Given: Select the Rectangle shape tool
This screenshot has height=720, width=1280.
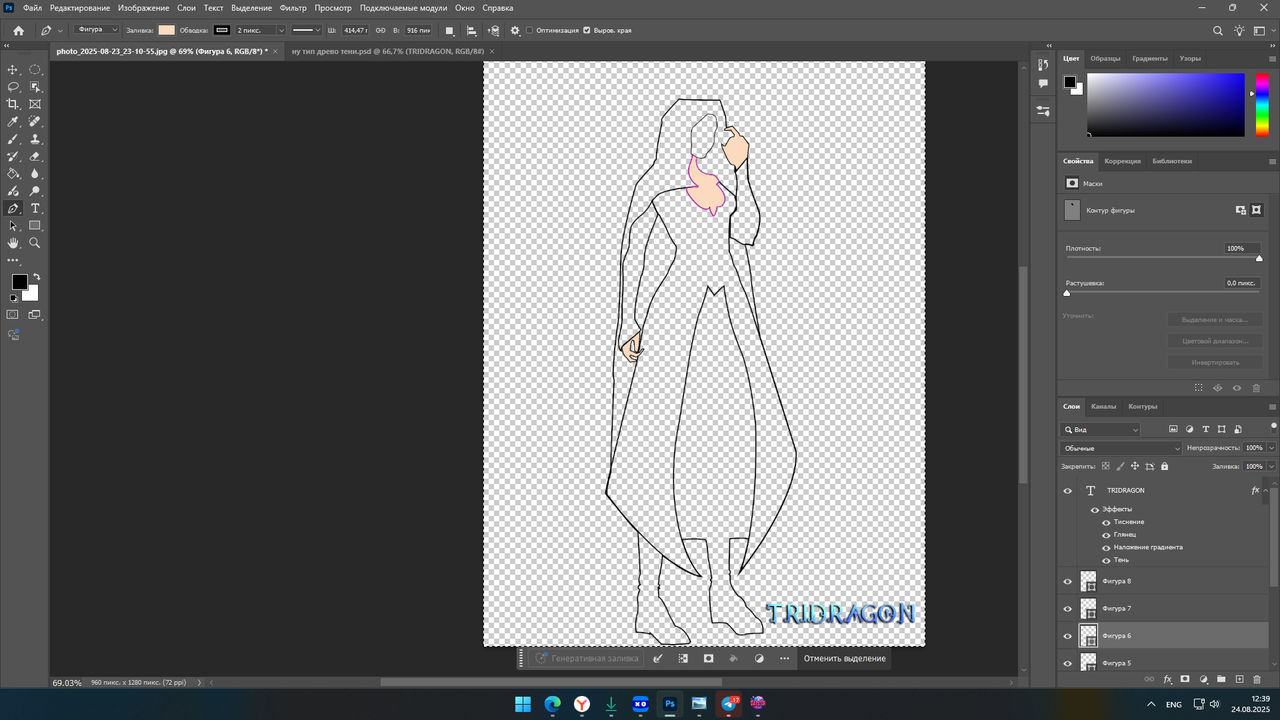Looking at the screenshot, I should point(35,226).
